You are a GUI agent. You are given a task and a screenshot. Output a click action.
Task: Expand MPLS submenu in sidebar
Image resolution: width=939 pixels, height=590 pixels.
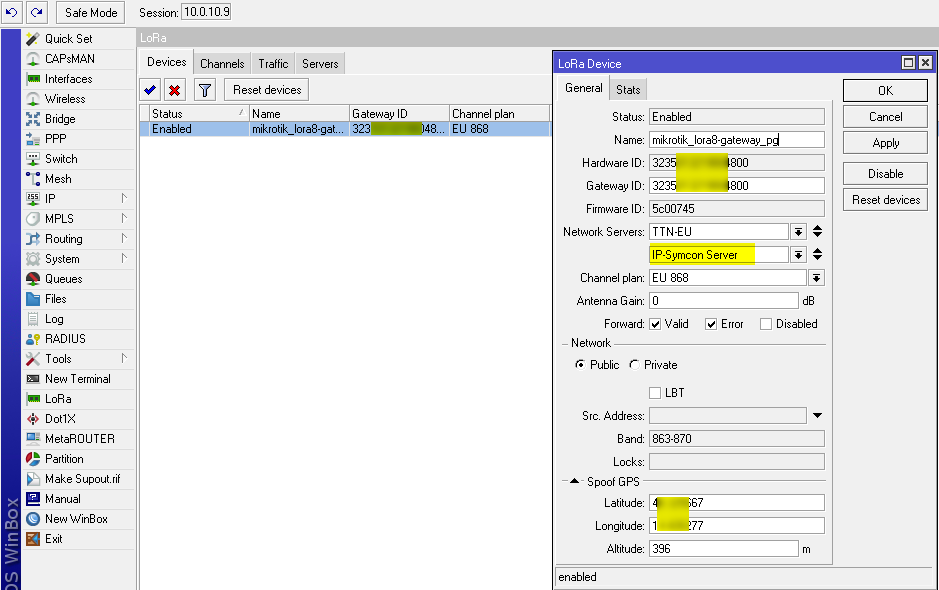point(124,219)
